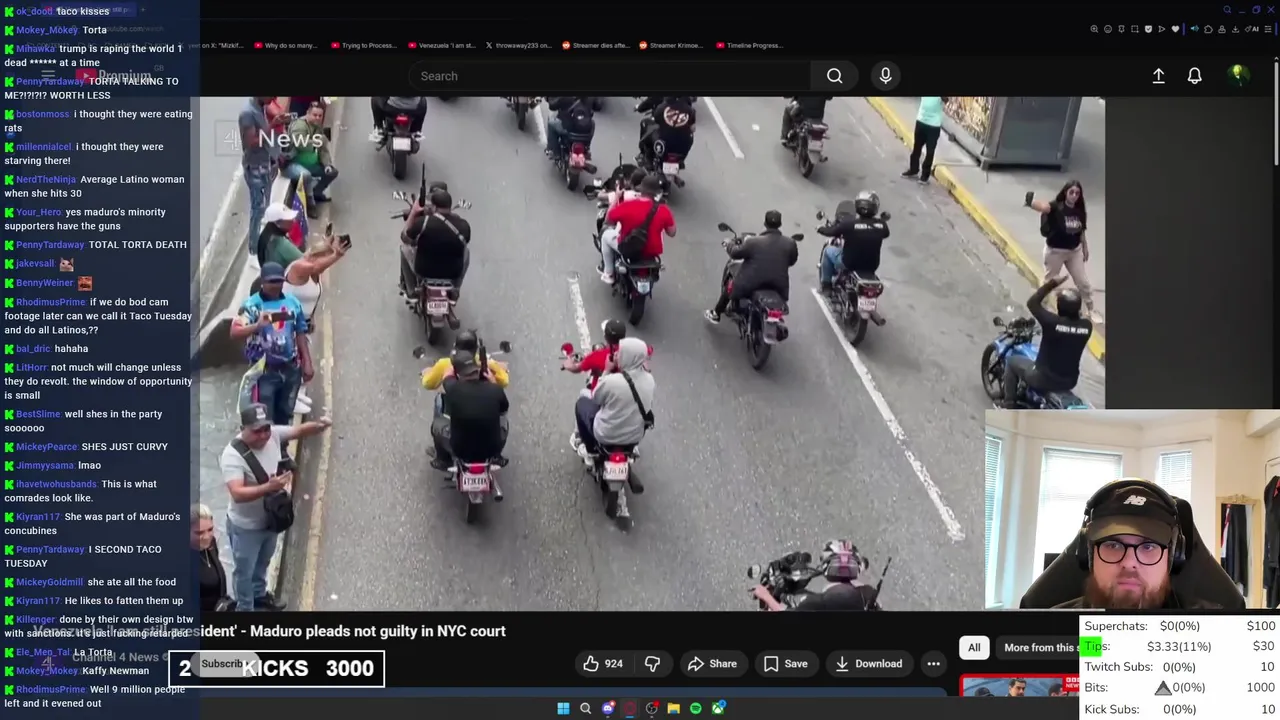Open the account avatar menu
The height and width of the screenshot is (720, 1280).
(1238, 75)
